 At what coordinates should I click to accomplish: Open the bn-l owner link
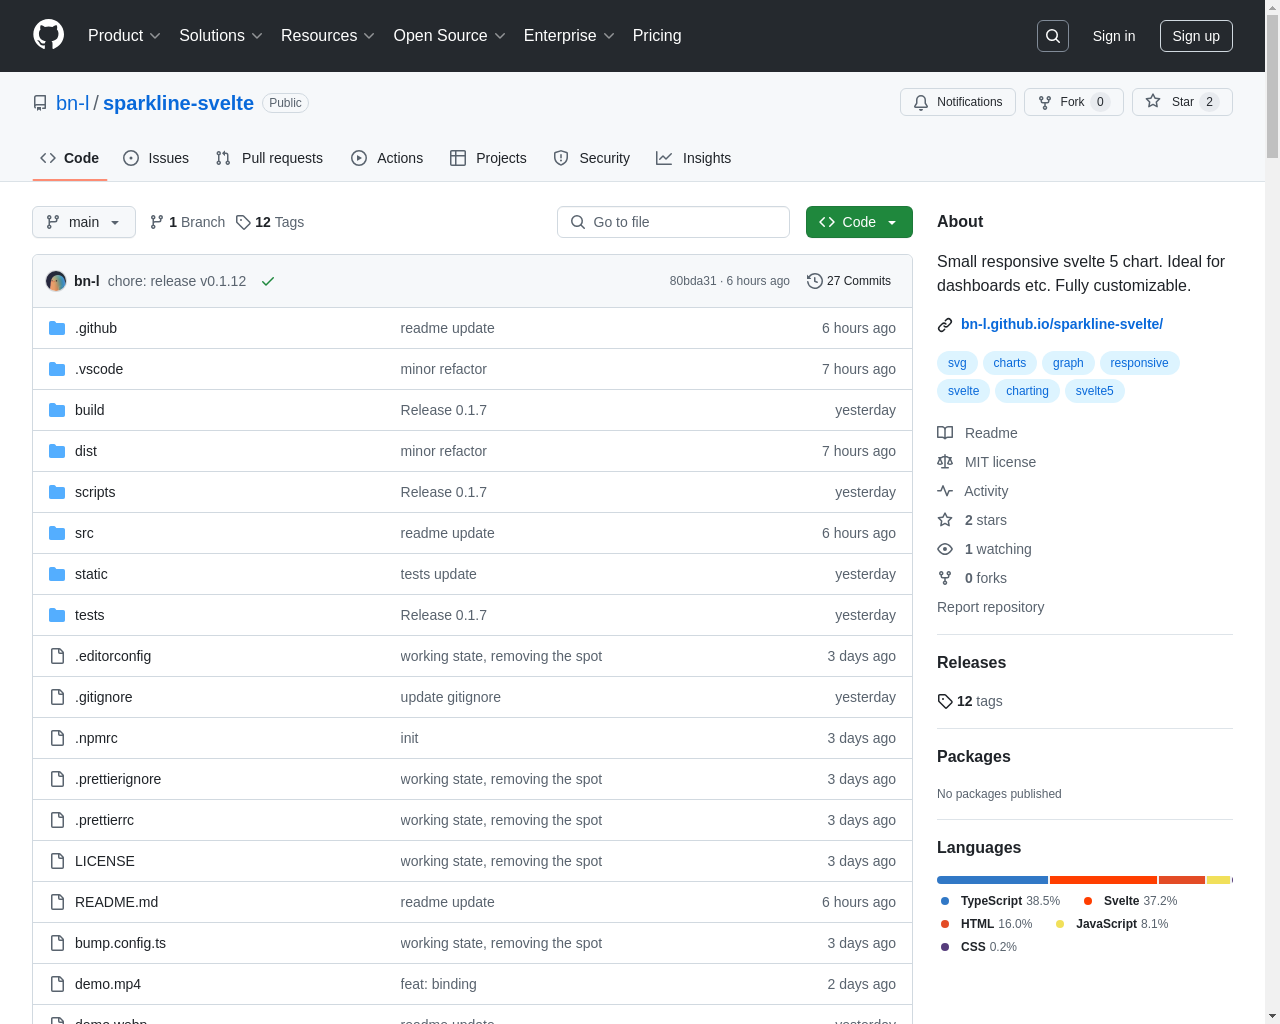pos(73,103)
